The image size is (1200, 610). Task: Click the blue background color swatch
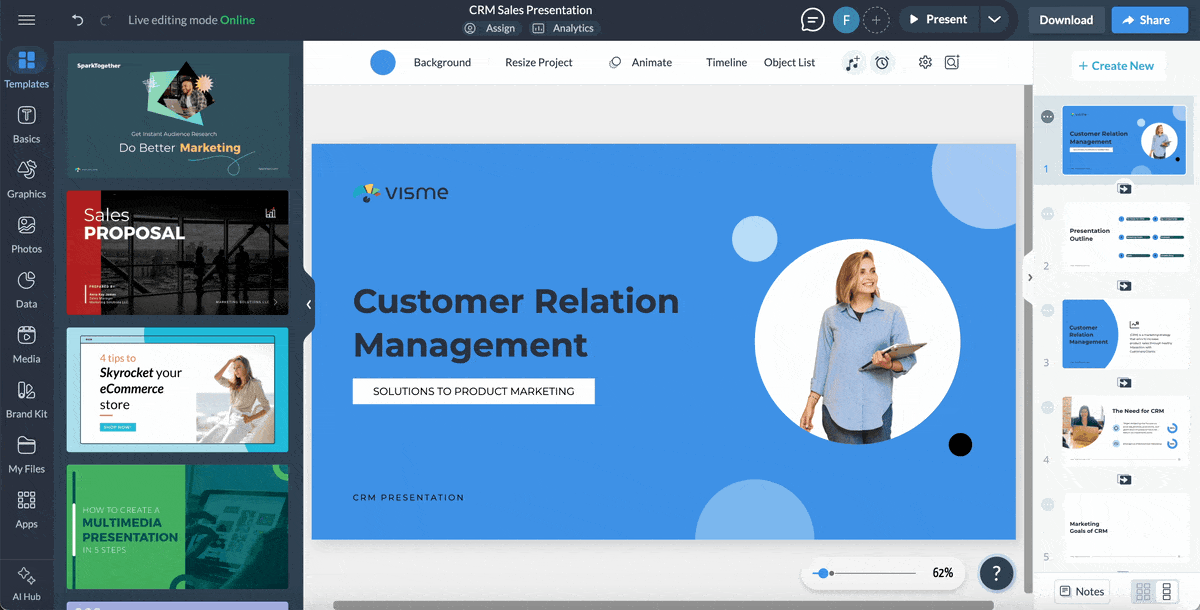(x=383, y=63)
